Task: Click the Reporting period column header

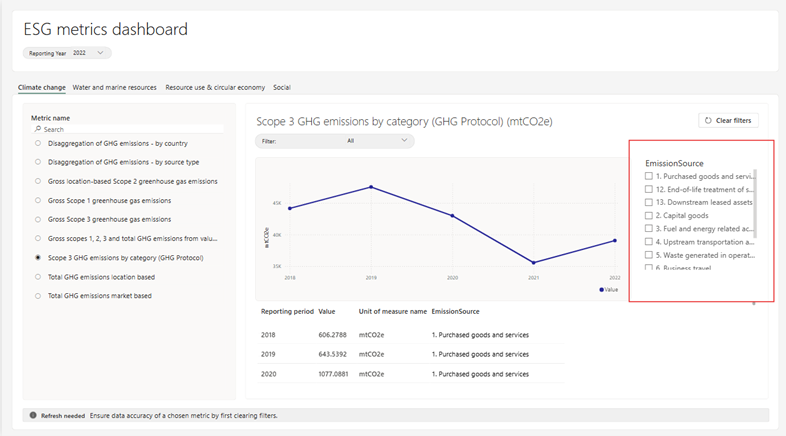Action: click(288, 312)
